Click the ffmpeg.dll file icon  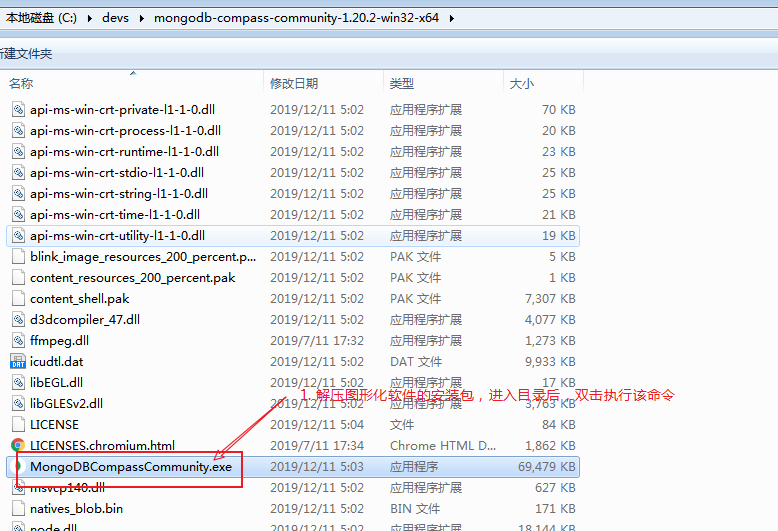tap(18, 340)
